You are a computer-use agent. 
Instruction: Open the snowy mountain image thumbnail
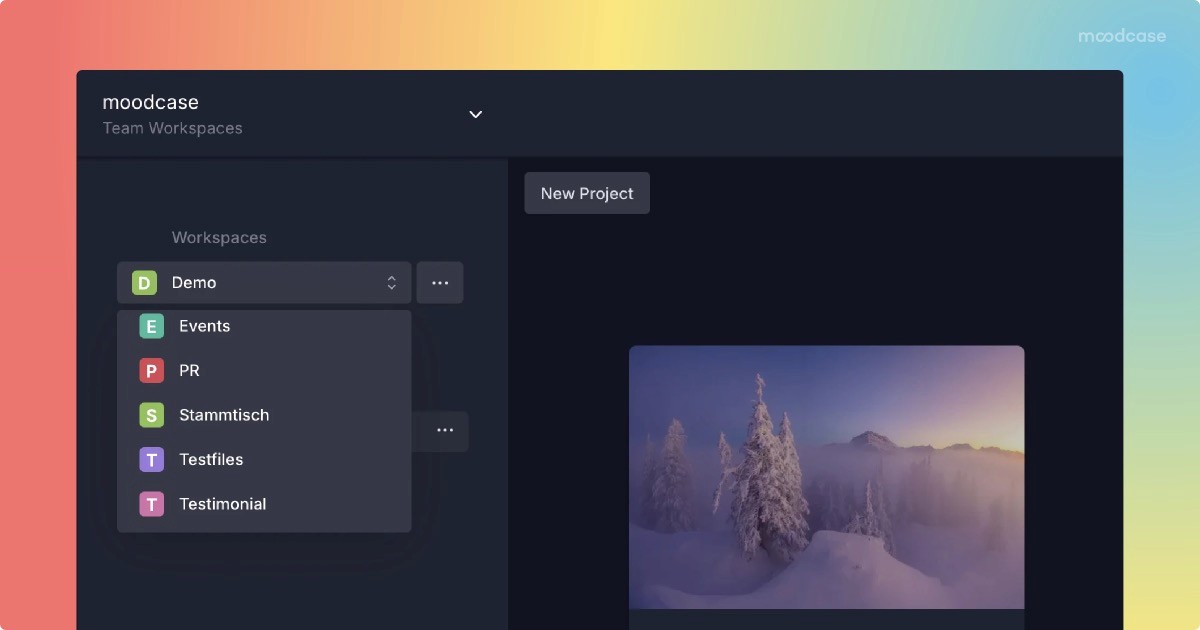pyautogui.click(x=826, y=477)
